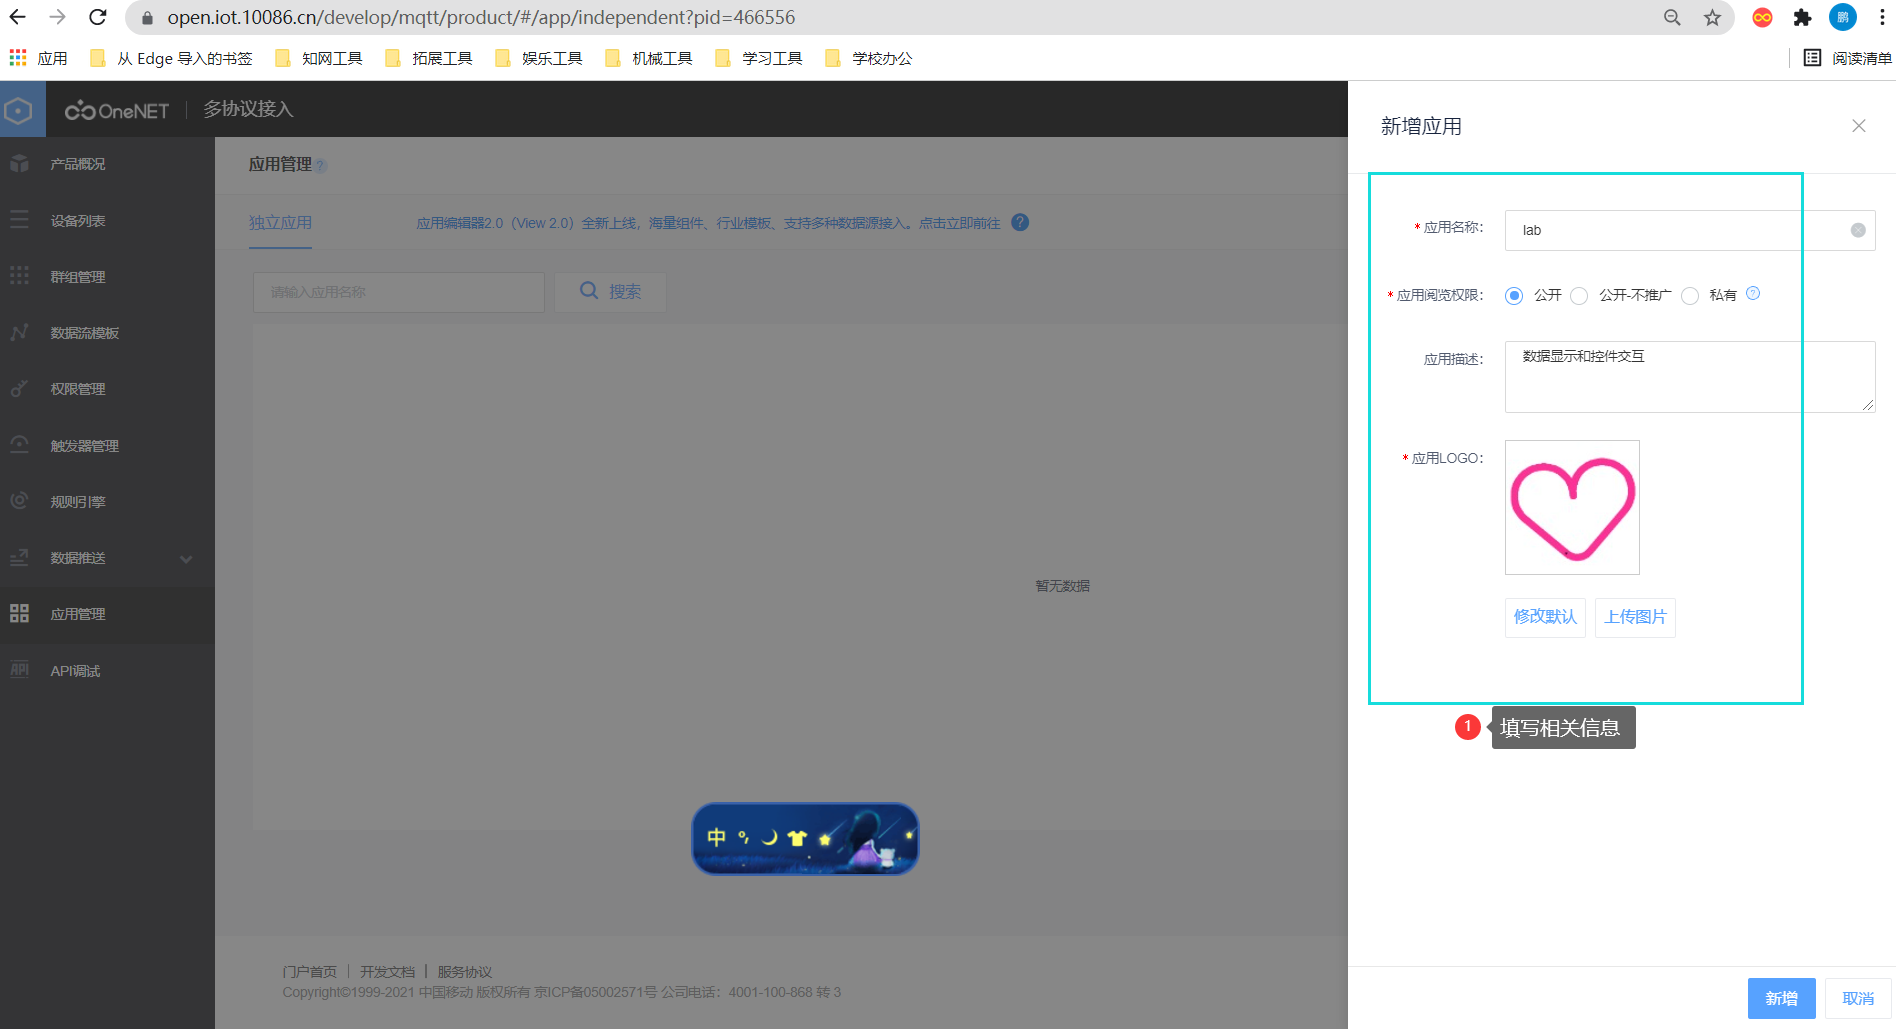Click the 数据推送 icon

tap(19, 557)
